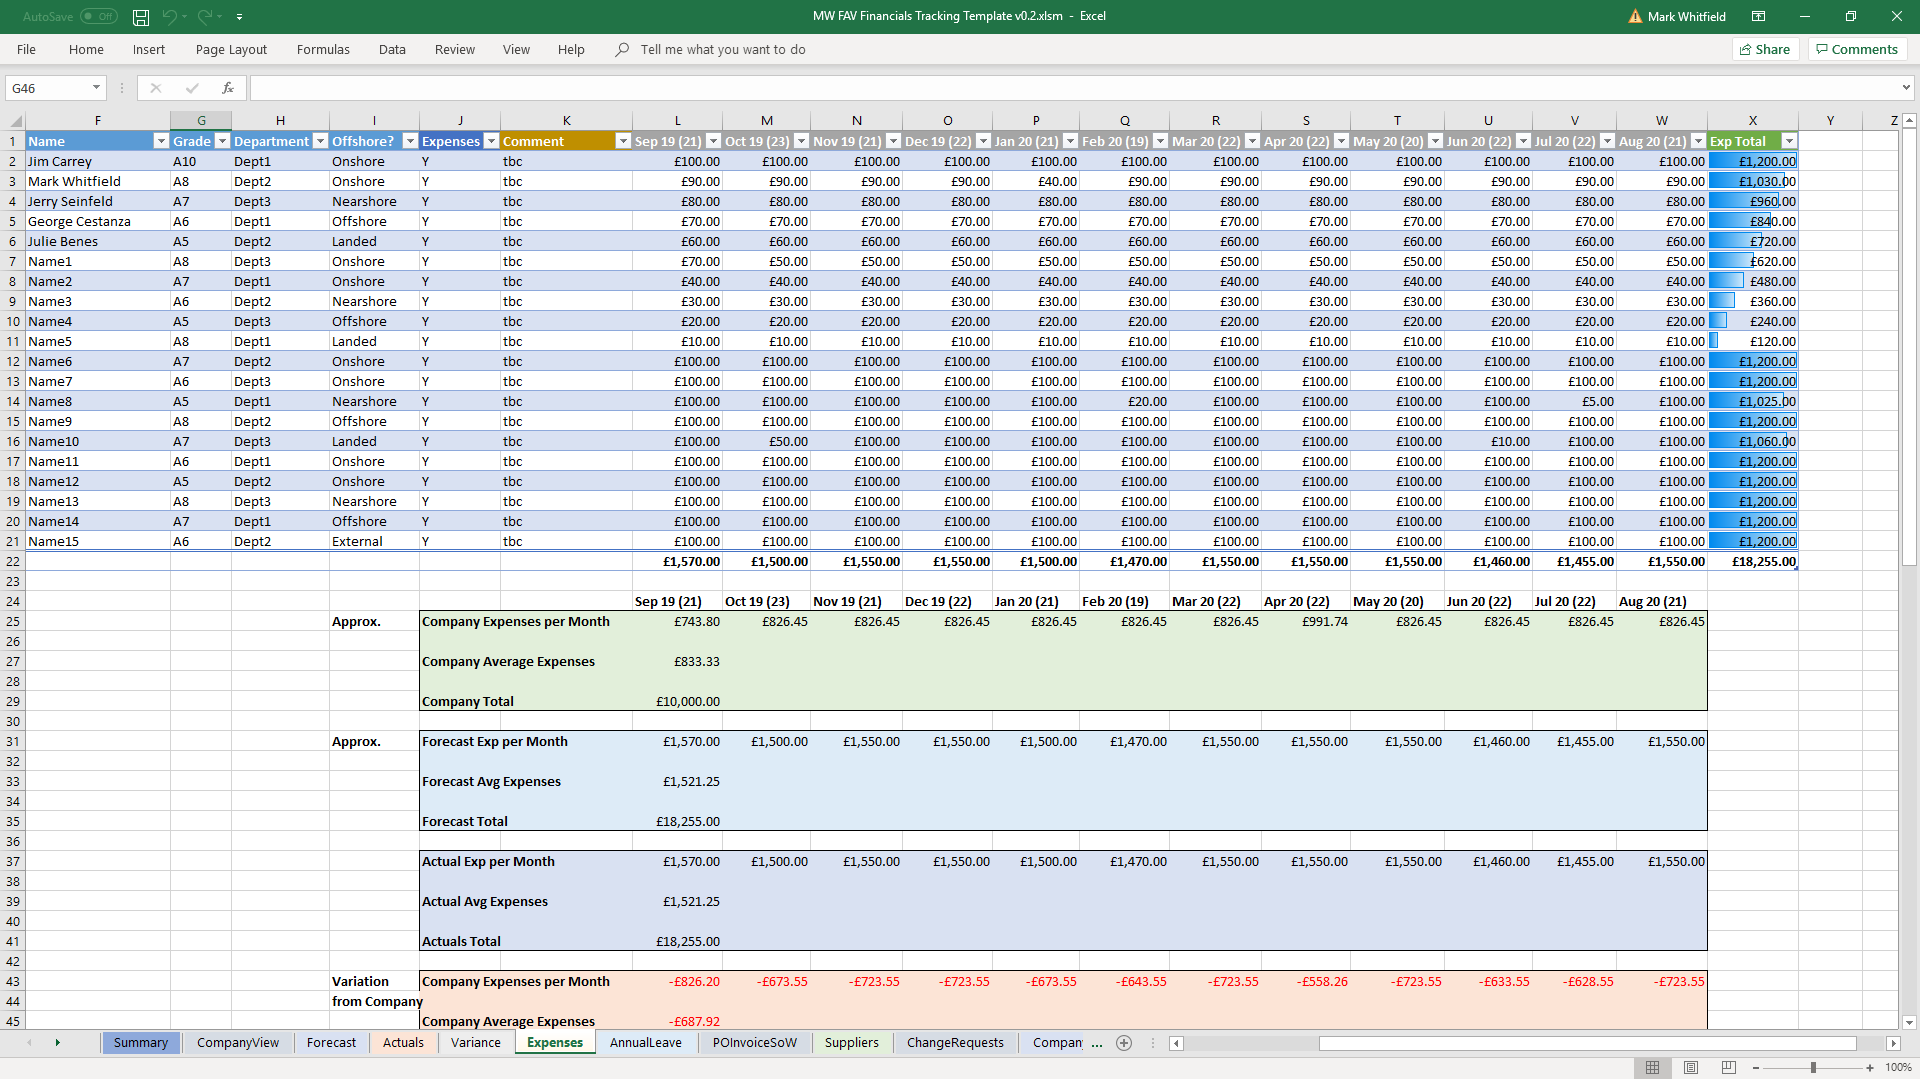
Task: Click the Insert Function fx icon
Action: tap(228, 88)
